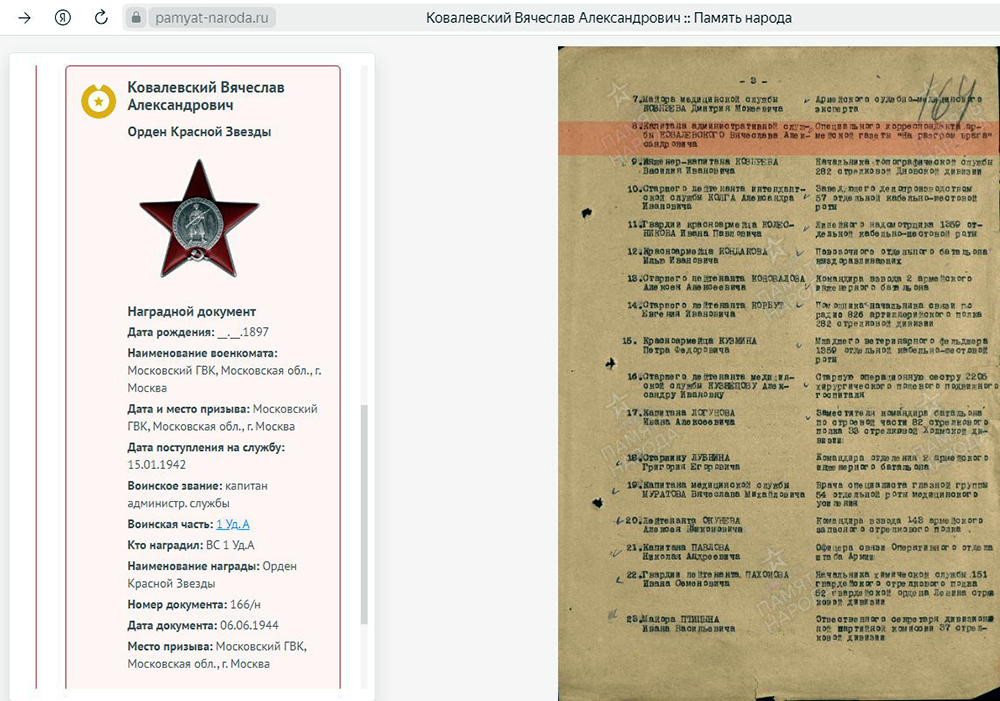Click the panel vertical scrollbar thumb
The height and width of the screenshot is (701, 1000).
(x=364, y=514)
